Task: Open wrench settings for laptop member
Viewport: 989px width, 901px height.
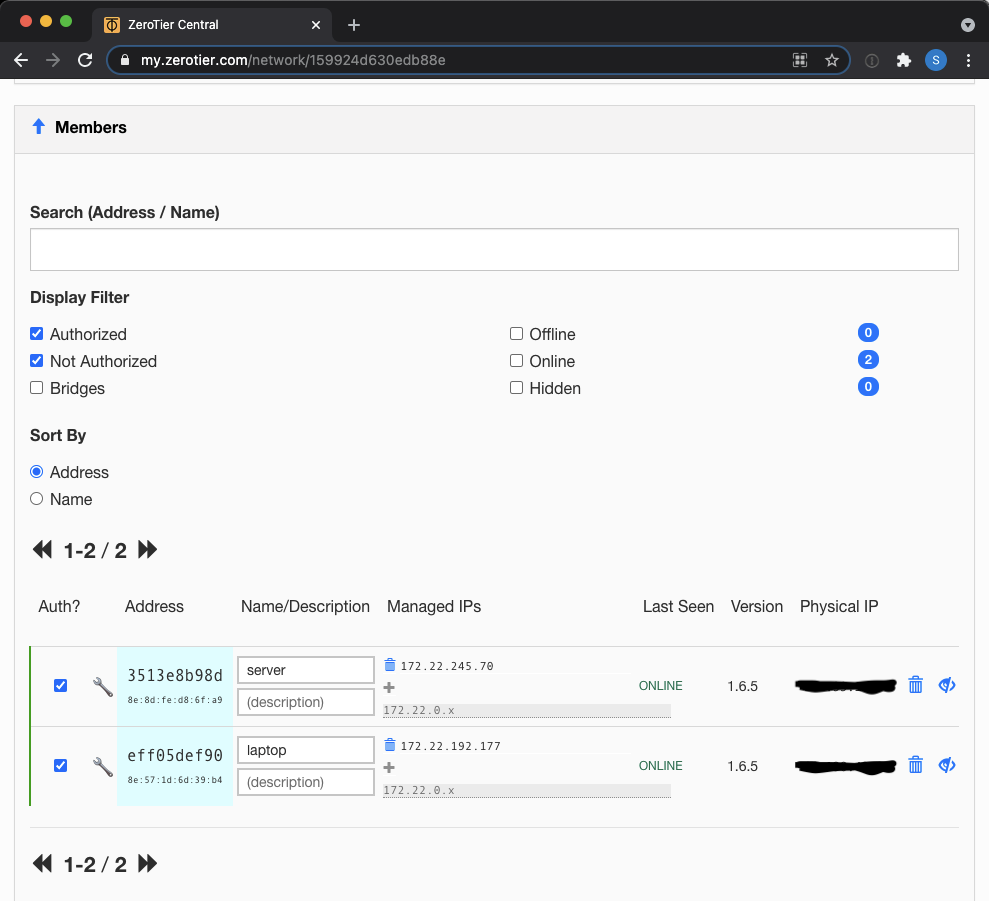Action: 103,767
